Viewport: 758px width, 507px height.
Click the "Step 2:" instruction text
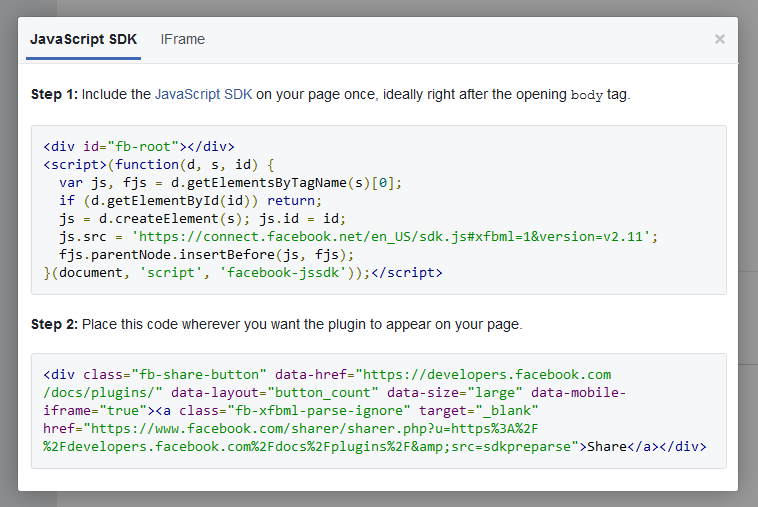pyautogui.click(x=277, y=324)
